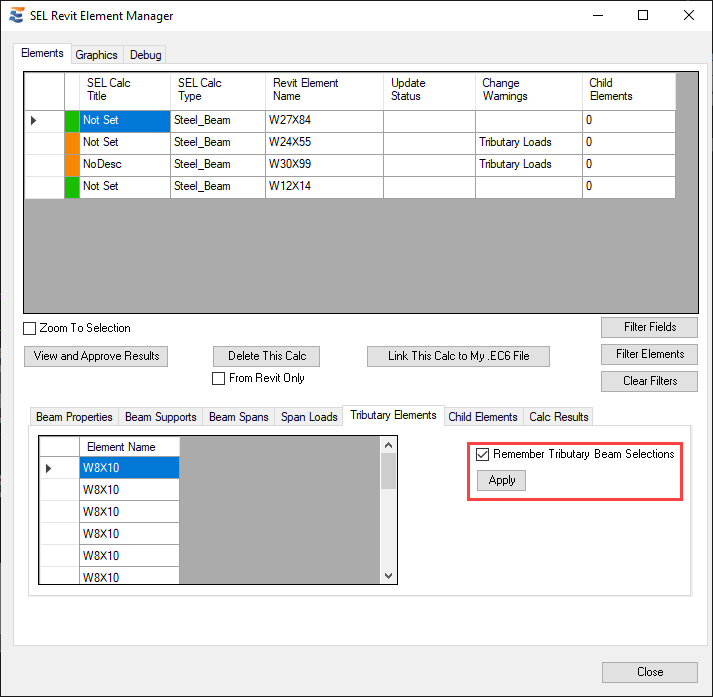Image resolution: width=713 pixels, height=697 pixels.
Task: Open the Filter Fields dialog
Action: pyautogui.click(x=649, y=327)
